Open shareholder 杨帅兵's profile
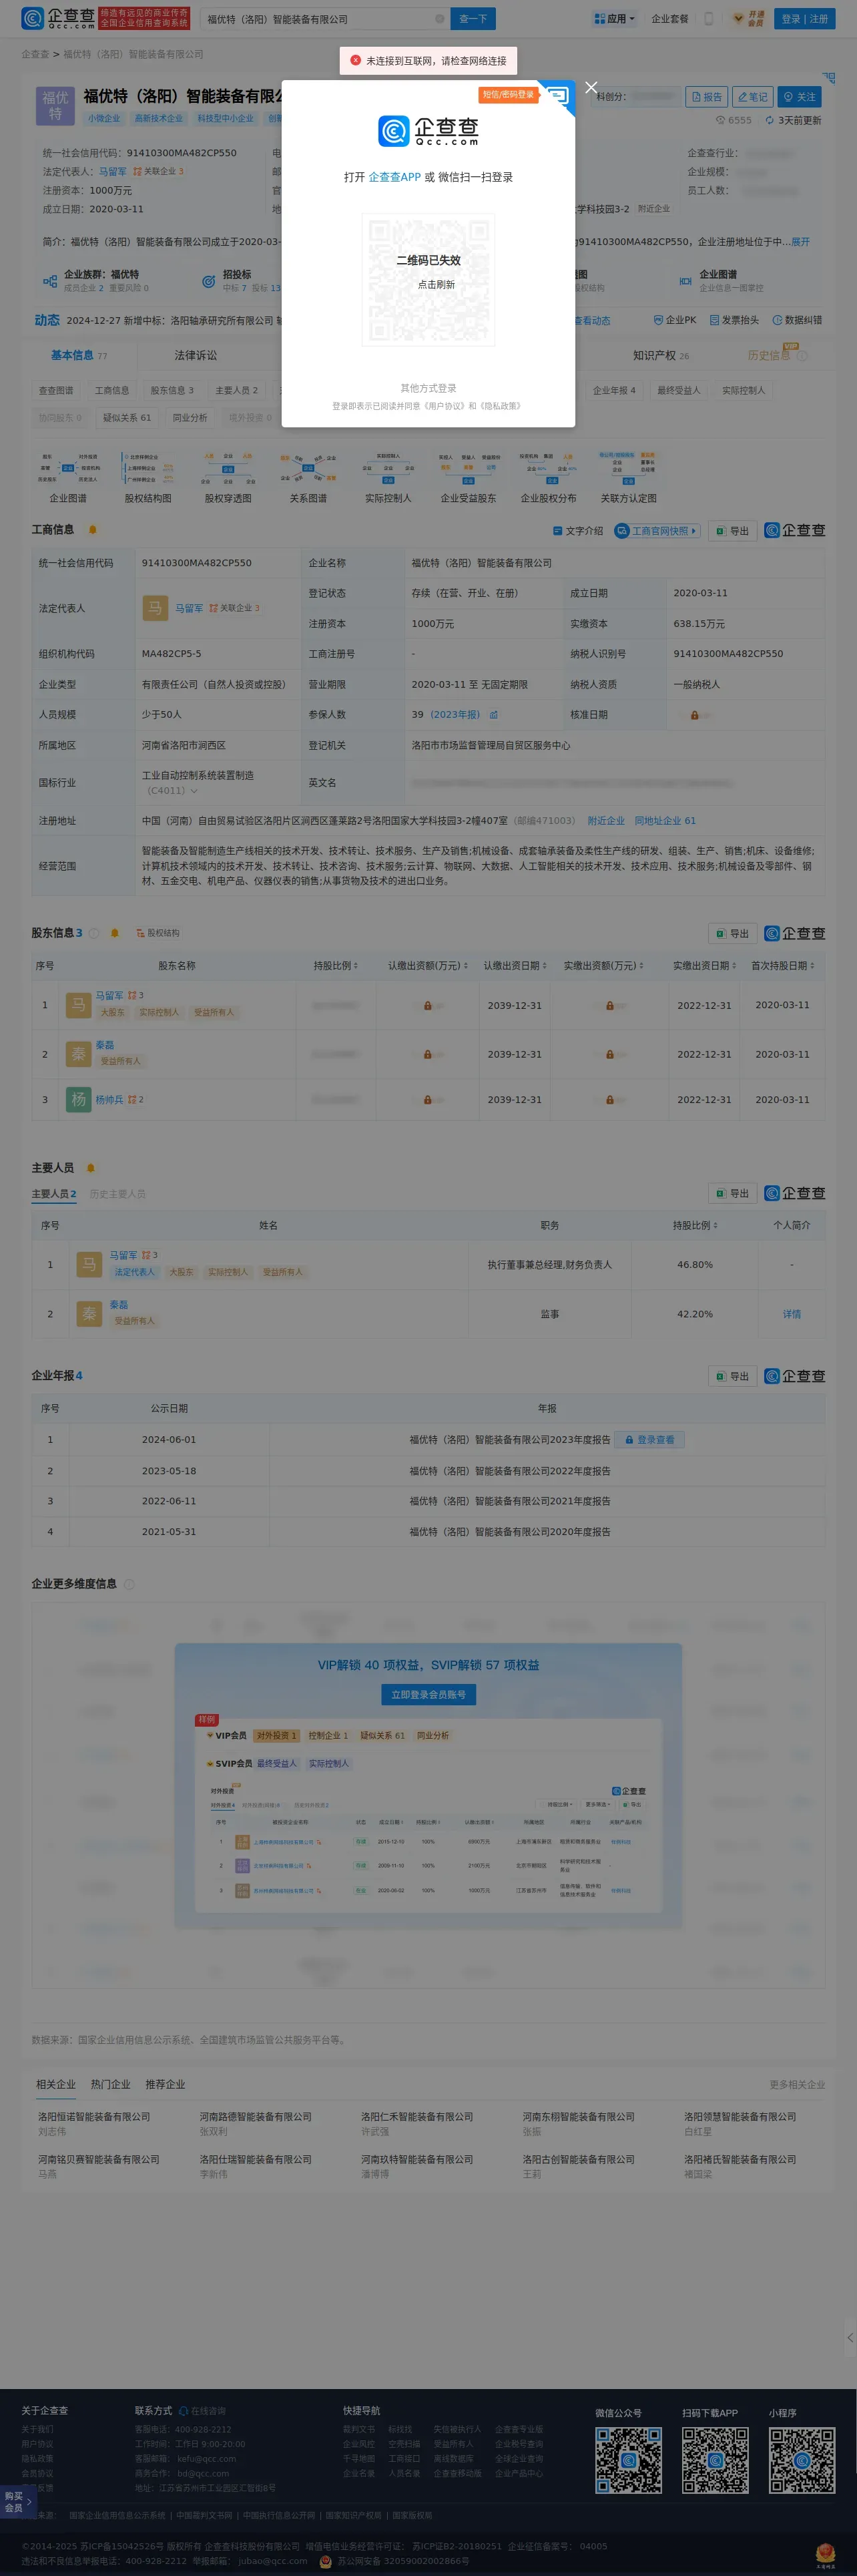Image resolution: width=857 pixels, height=2576 pixels. 109,1099
